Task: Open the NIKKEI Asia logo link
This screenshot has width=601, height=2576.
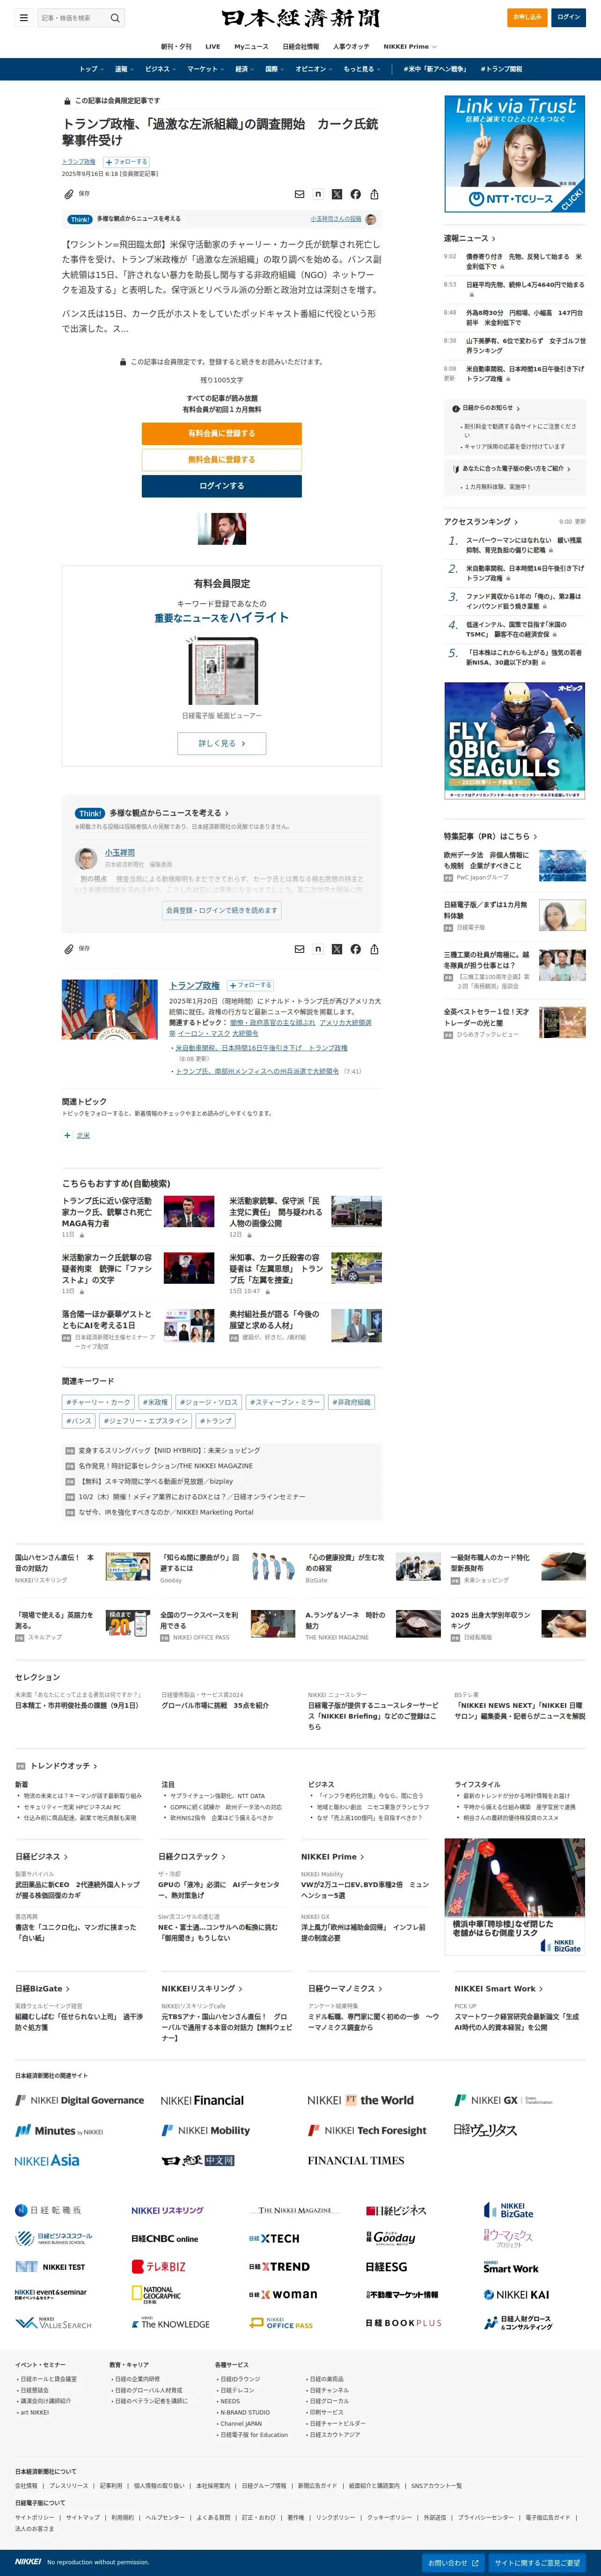Action: (47, 2160)
